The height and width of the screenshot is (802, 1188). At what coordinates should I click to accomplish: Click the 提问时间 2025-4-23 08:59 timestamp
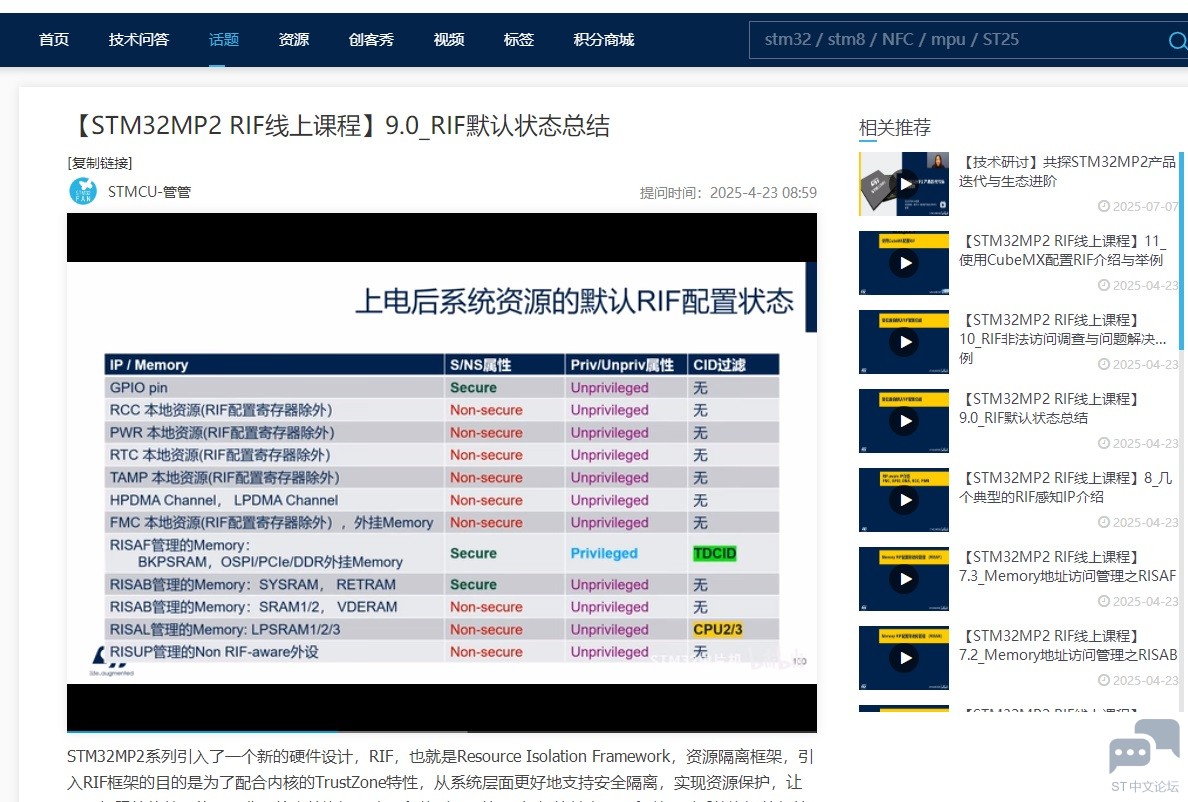[x=728, y=192]
